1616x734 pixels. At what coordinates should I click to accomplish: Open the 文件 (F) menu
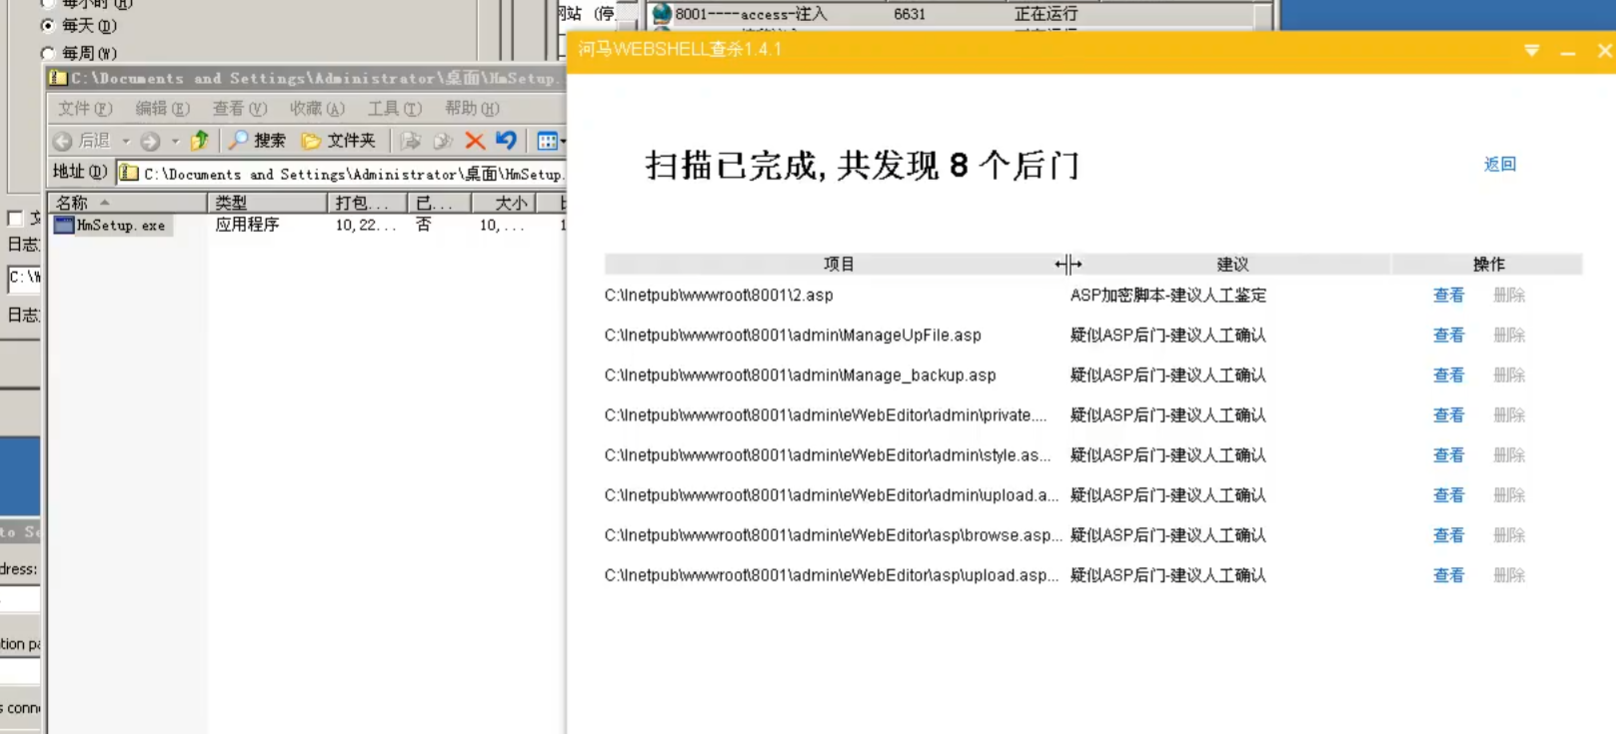point(84,108)
